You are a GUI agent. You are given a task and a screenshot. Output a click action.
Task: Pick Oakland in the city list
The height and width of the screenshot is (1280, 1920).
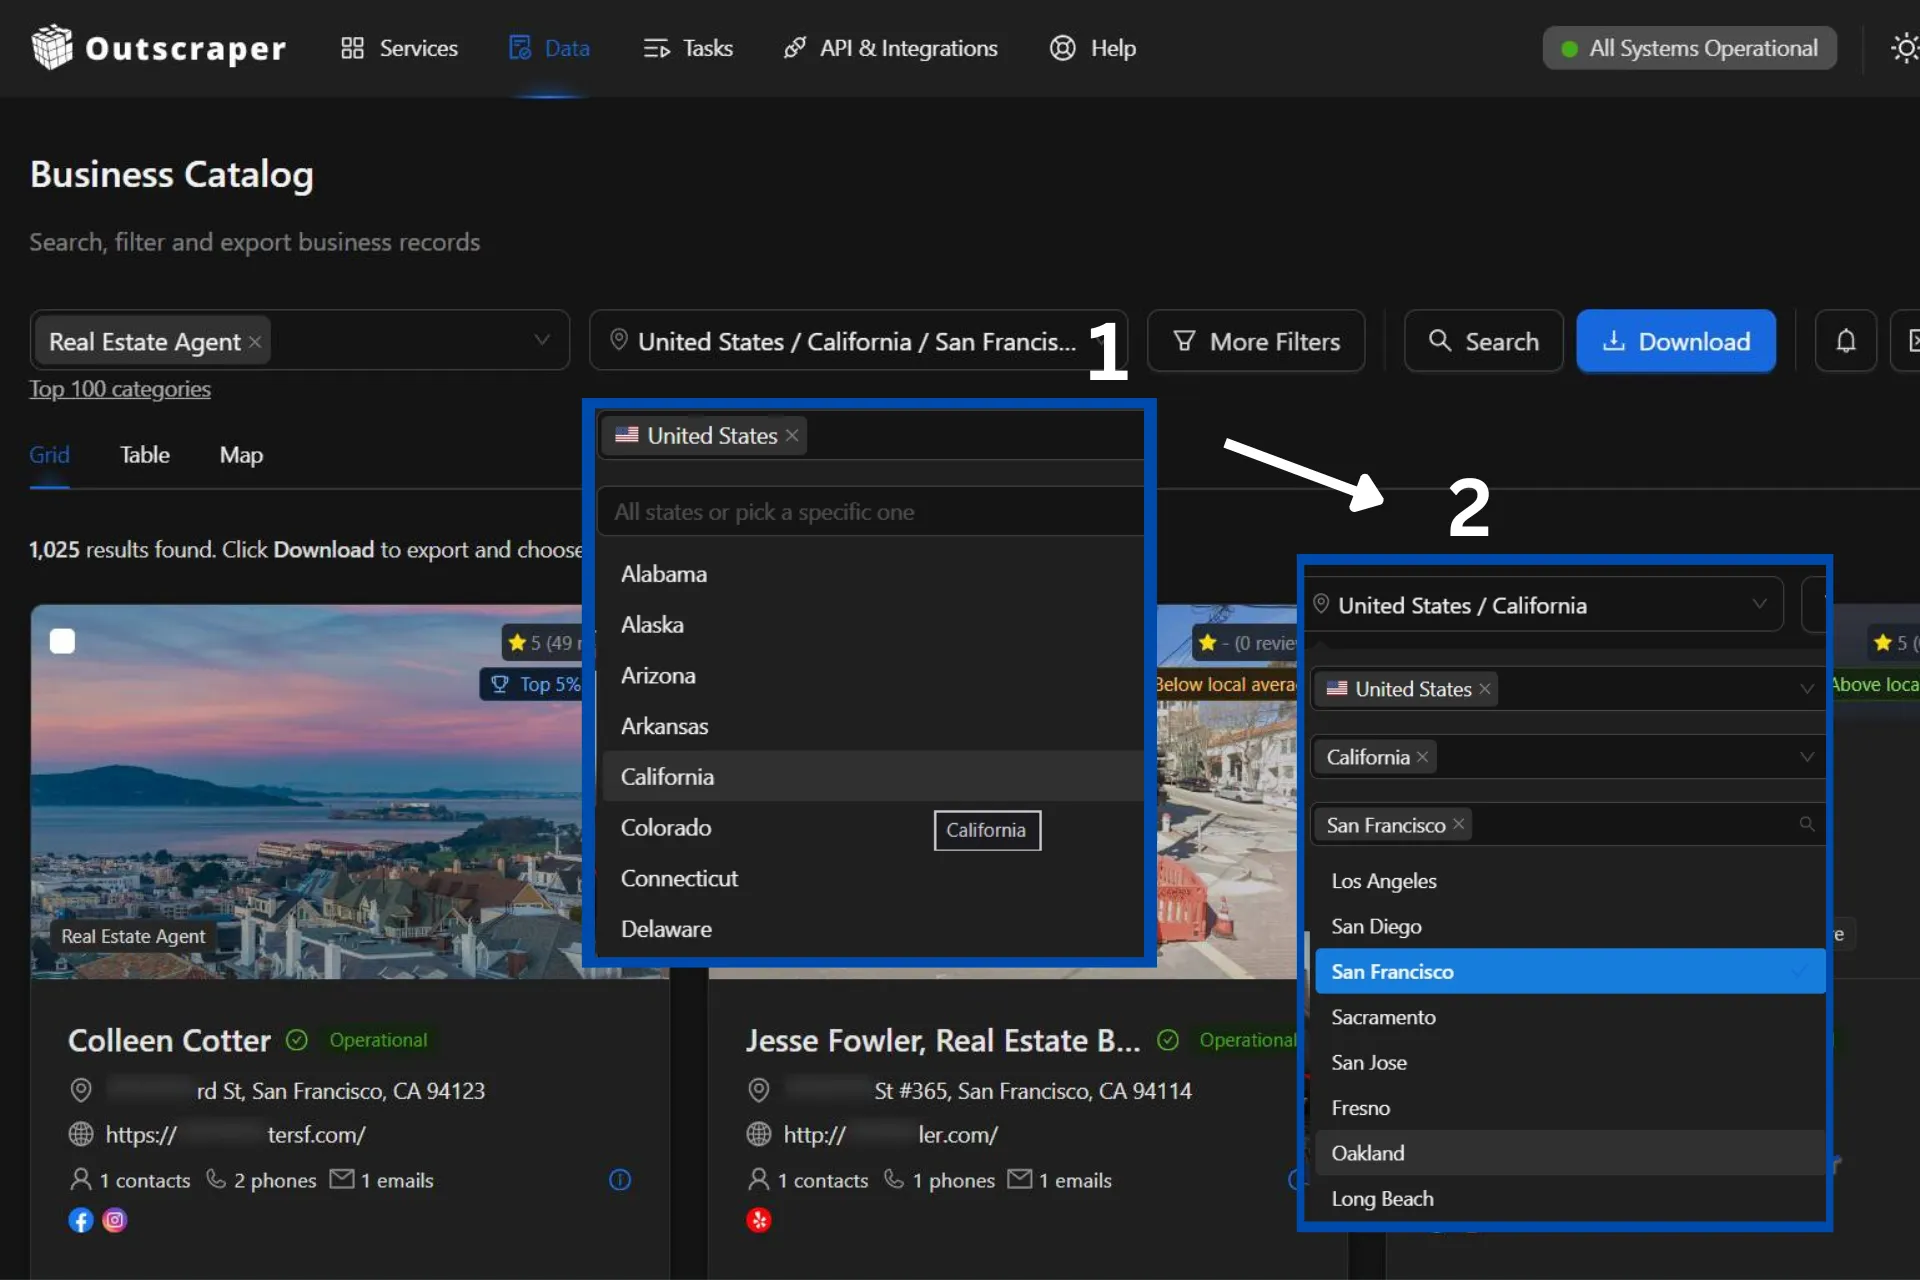click(1570, 1153)
